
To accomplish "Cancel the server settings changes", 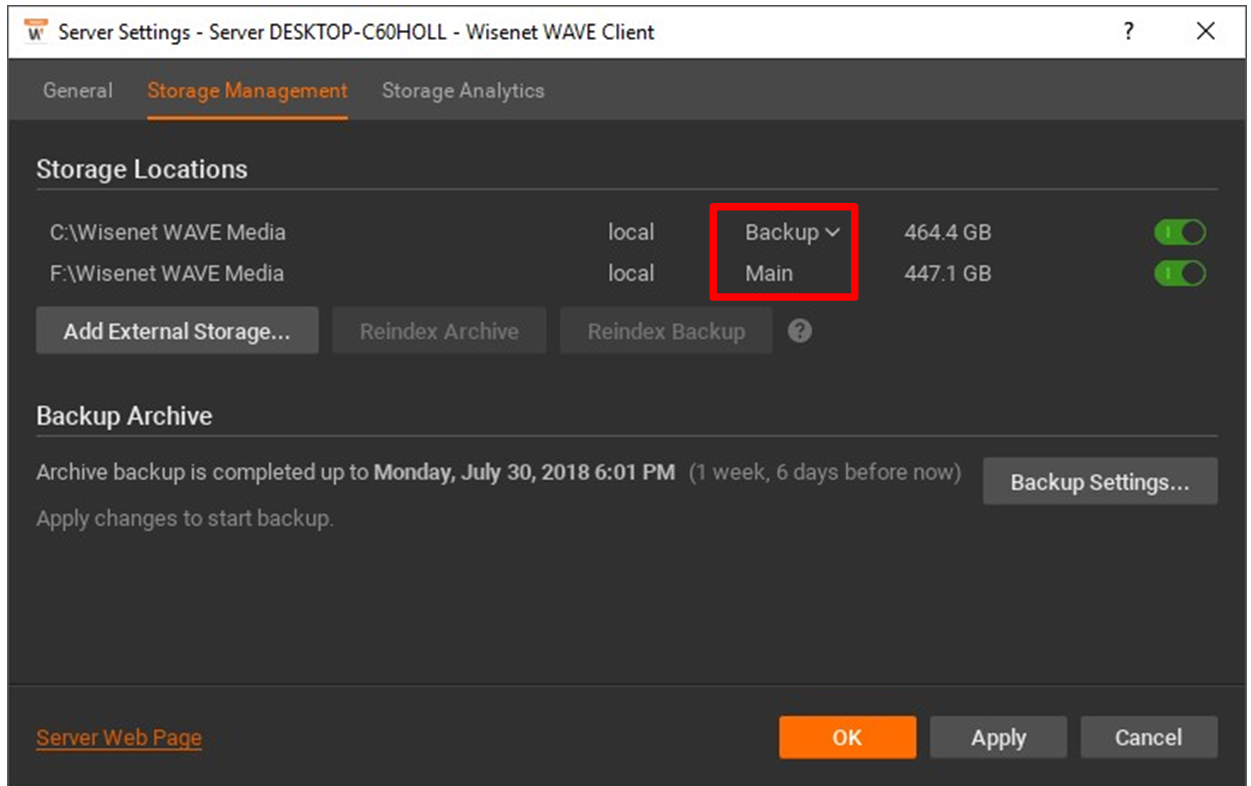I will (x=1149, y=737).
